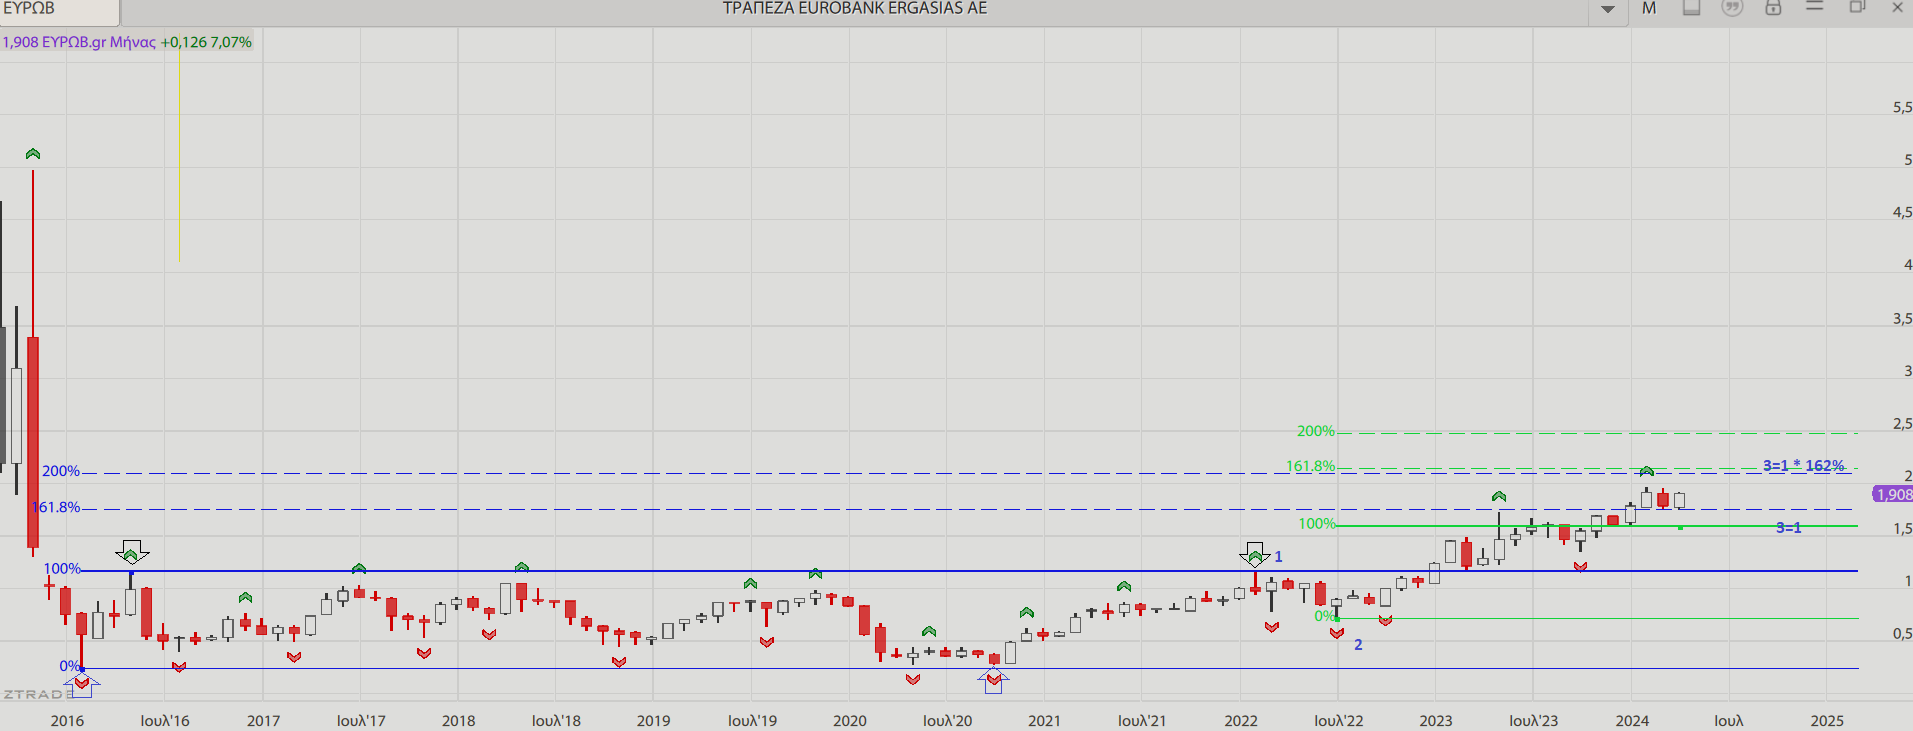Select the green 0% Fibonacci label
The image size is (1913, 731).
coord(1325,616)
